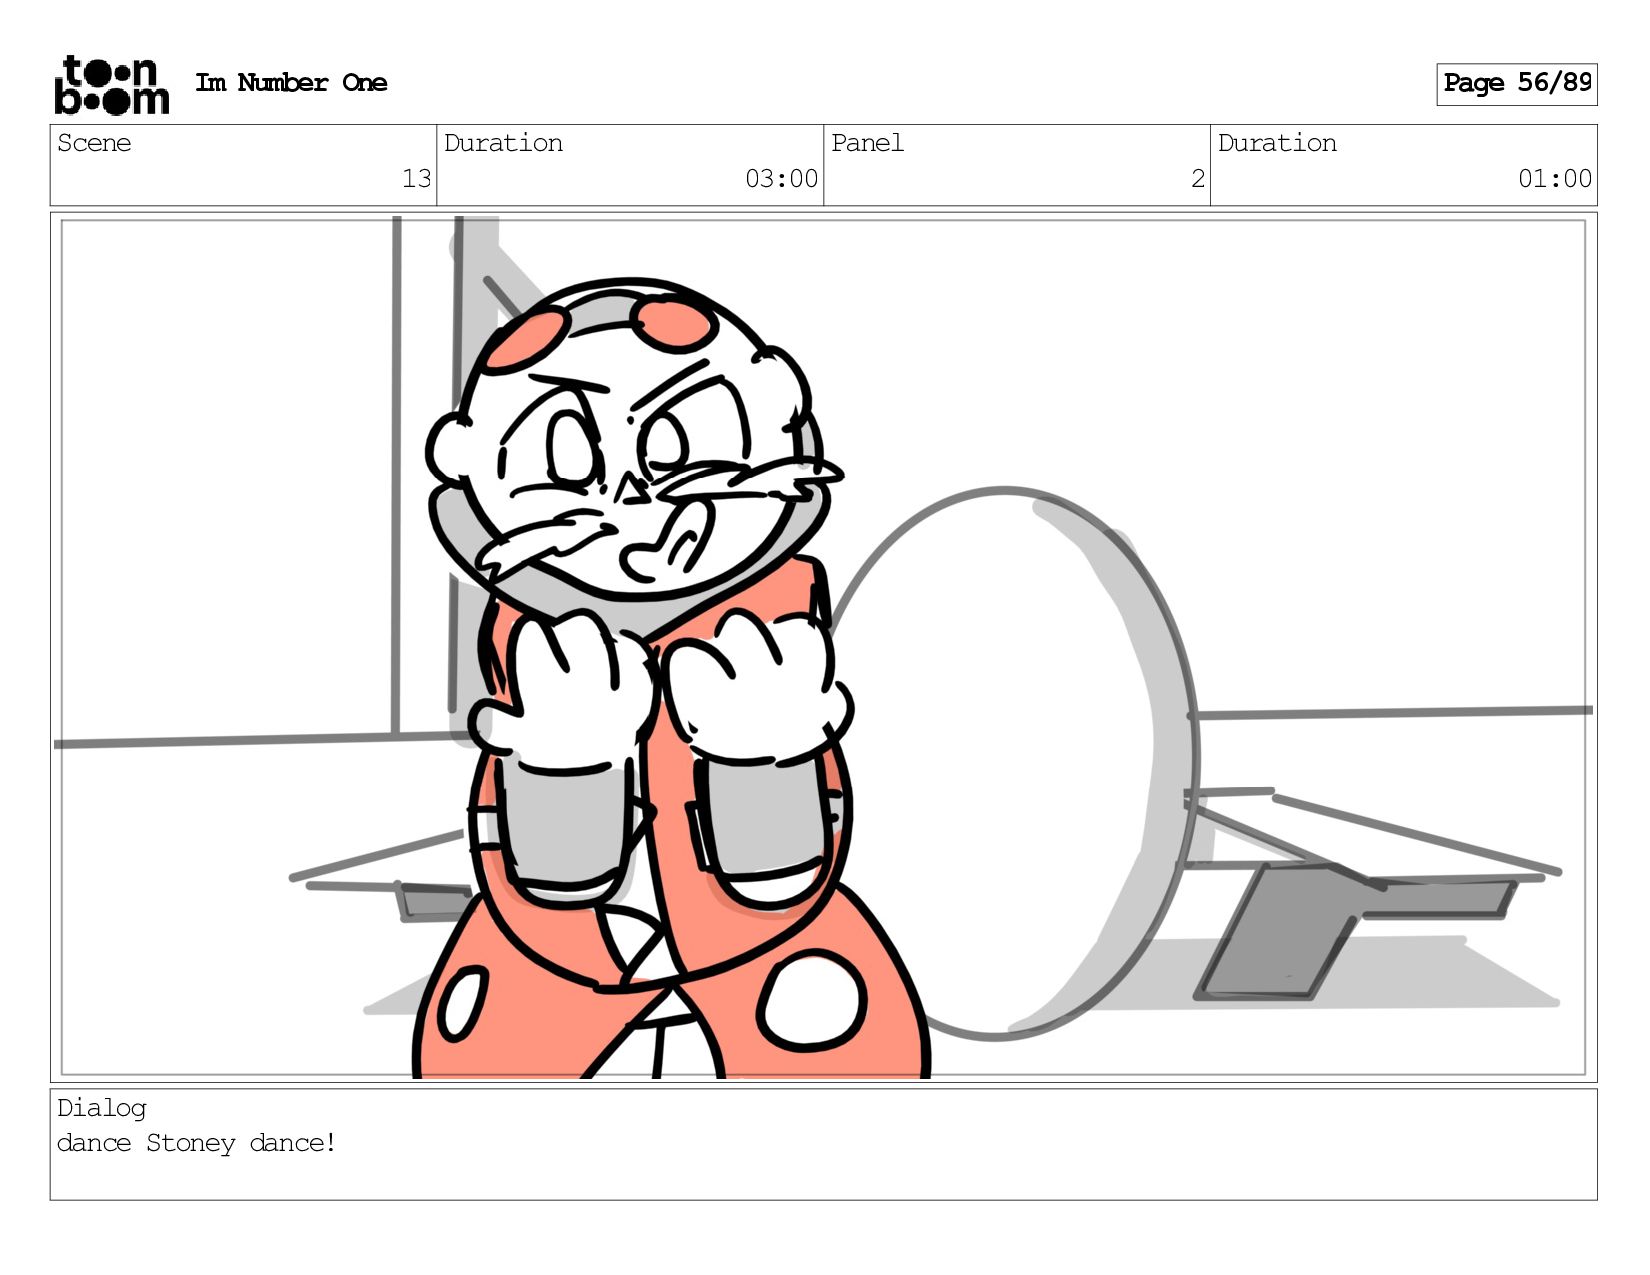Click the 'Panel' label
The image size is (1650, 1275).
click(x=867, y=143)
